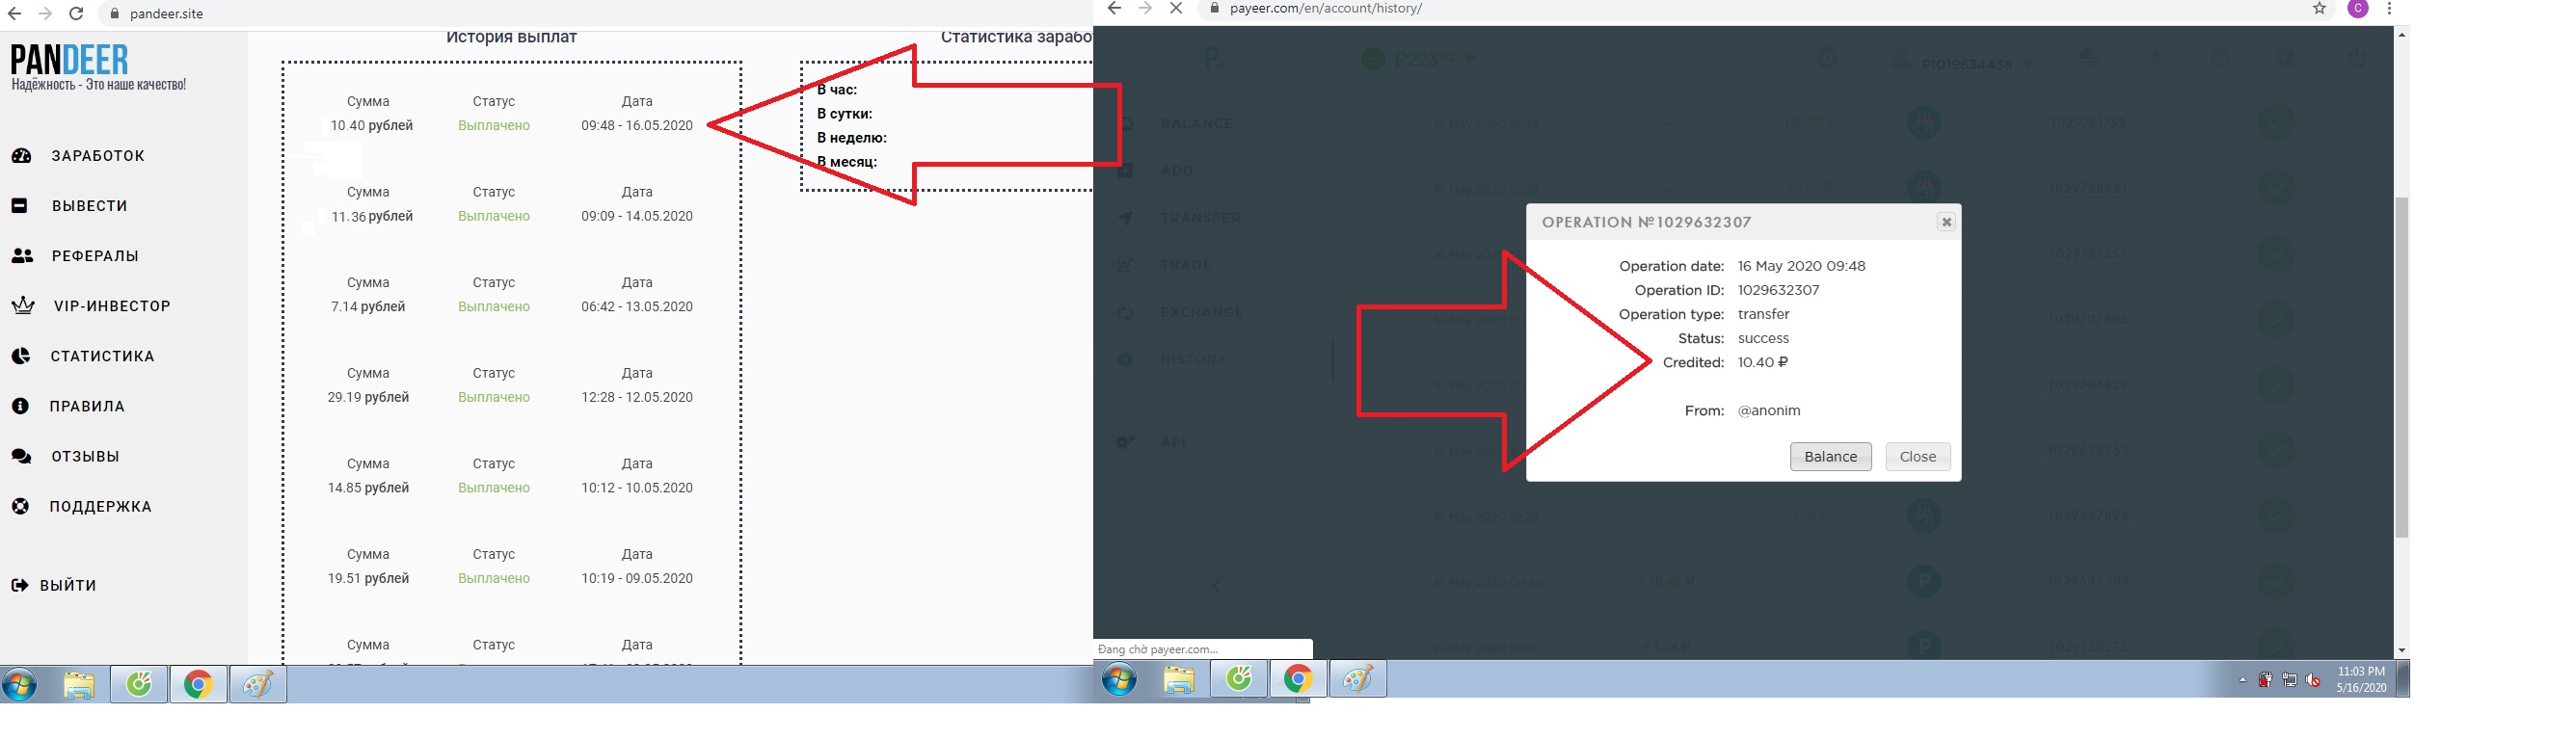Open the Chrome profile avatar C
The width and height of the screenshot is (2576, 740).
point(2358,8)
